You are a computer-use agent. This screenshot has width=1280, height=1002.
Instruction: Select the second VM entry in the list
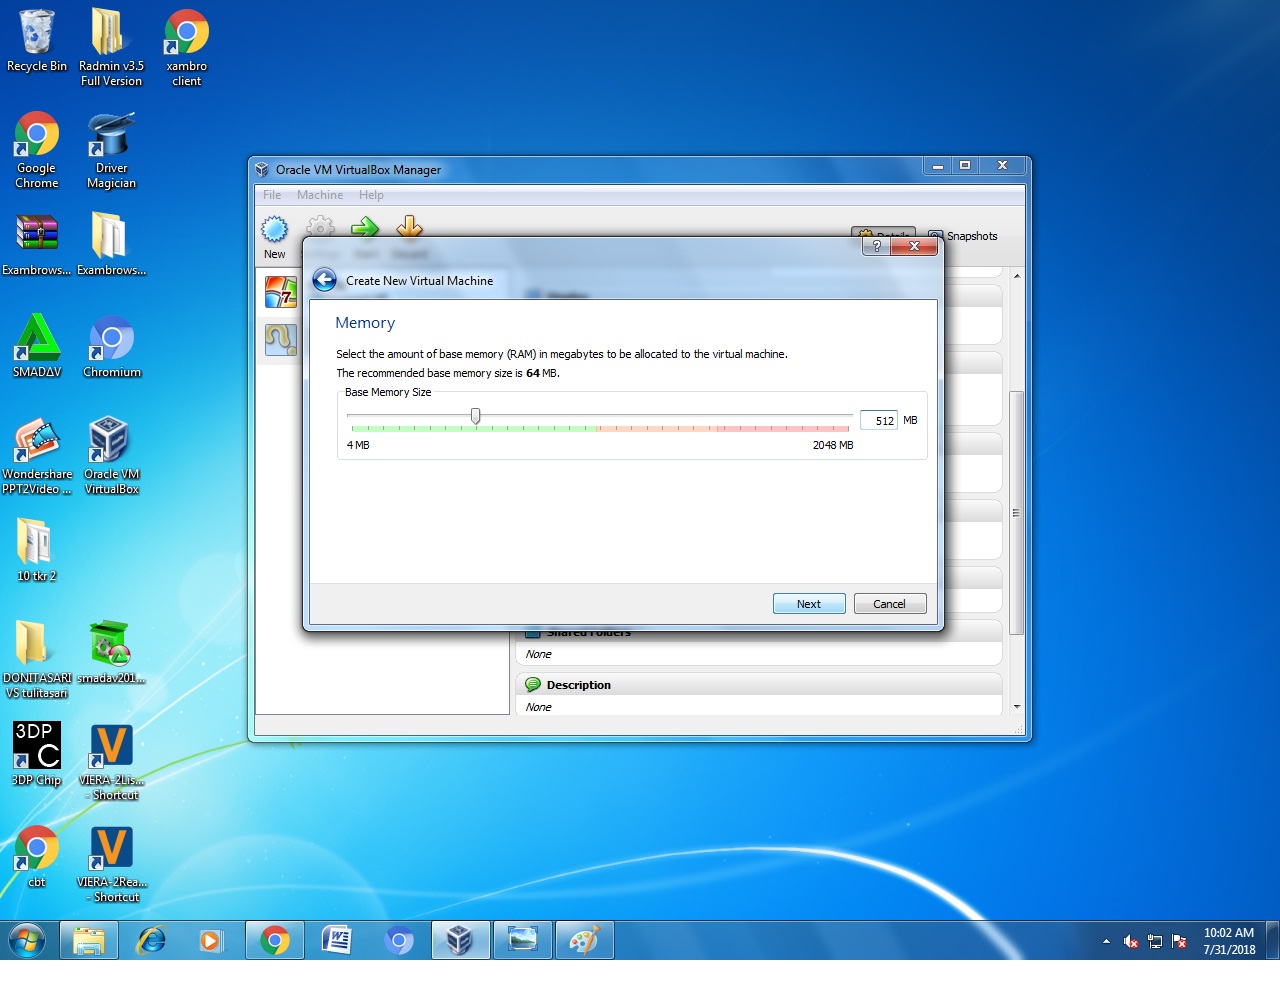click(x=280, y=340)
